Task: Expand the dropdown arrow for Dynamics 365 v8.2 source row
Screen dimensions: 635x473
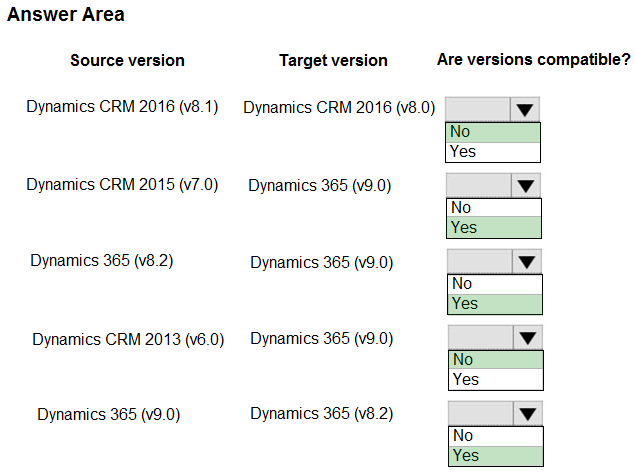Action: click(526, 262)
